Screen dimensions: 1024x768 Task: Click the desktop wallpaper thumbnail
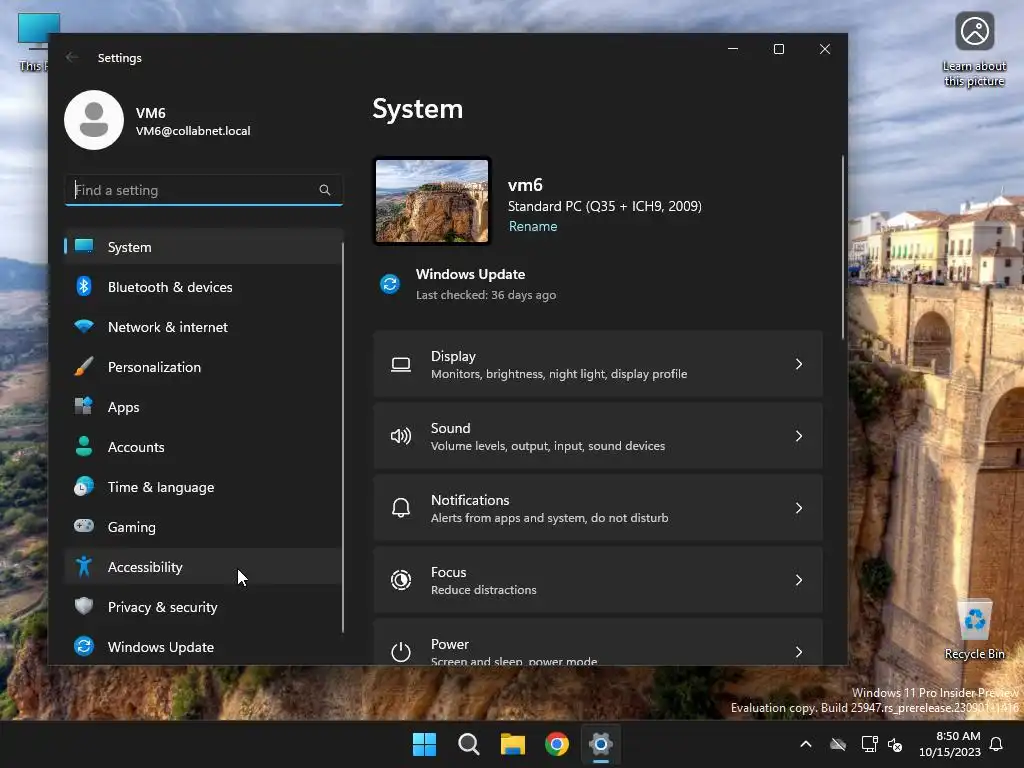pos(432,201)
